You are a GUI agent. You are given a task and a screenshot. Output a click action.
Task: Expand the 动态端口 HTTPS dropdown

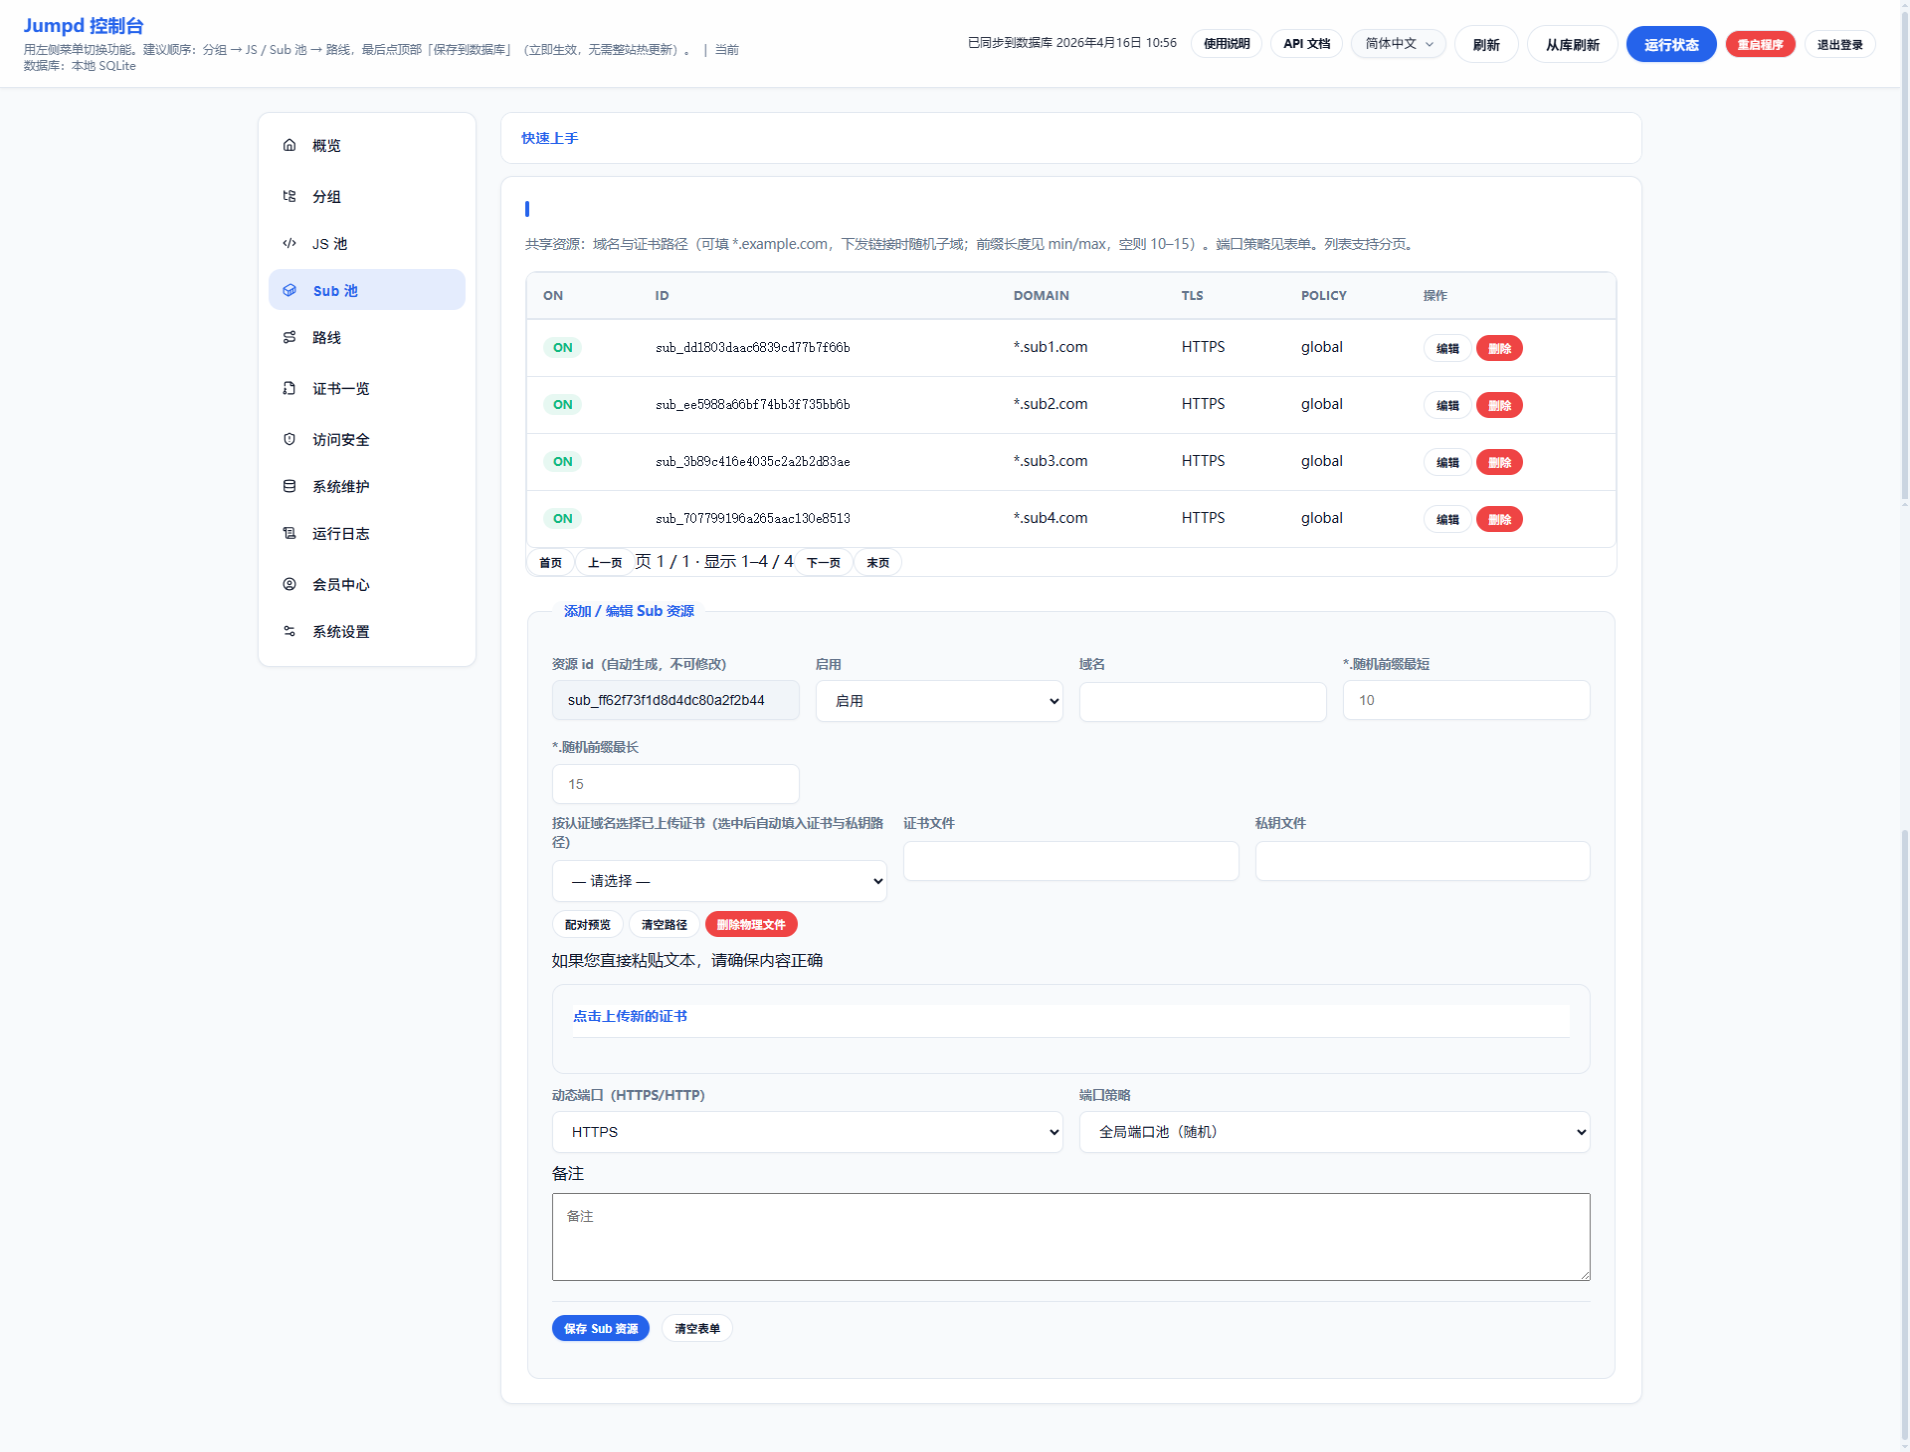click(806, 1132)
